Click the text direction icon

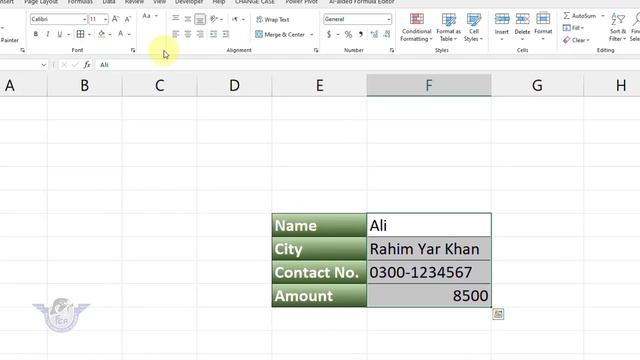point(235,19)
